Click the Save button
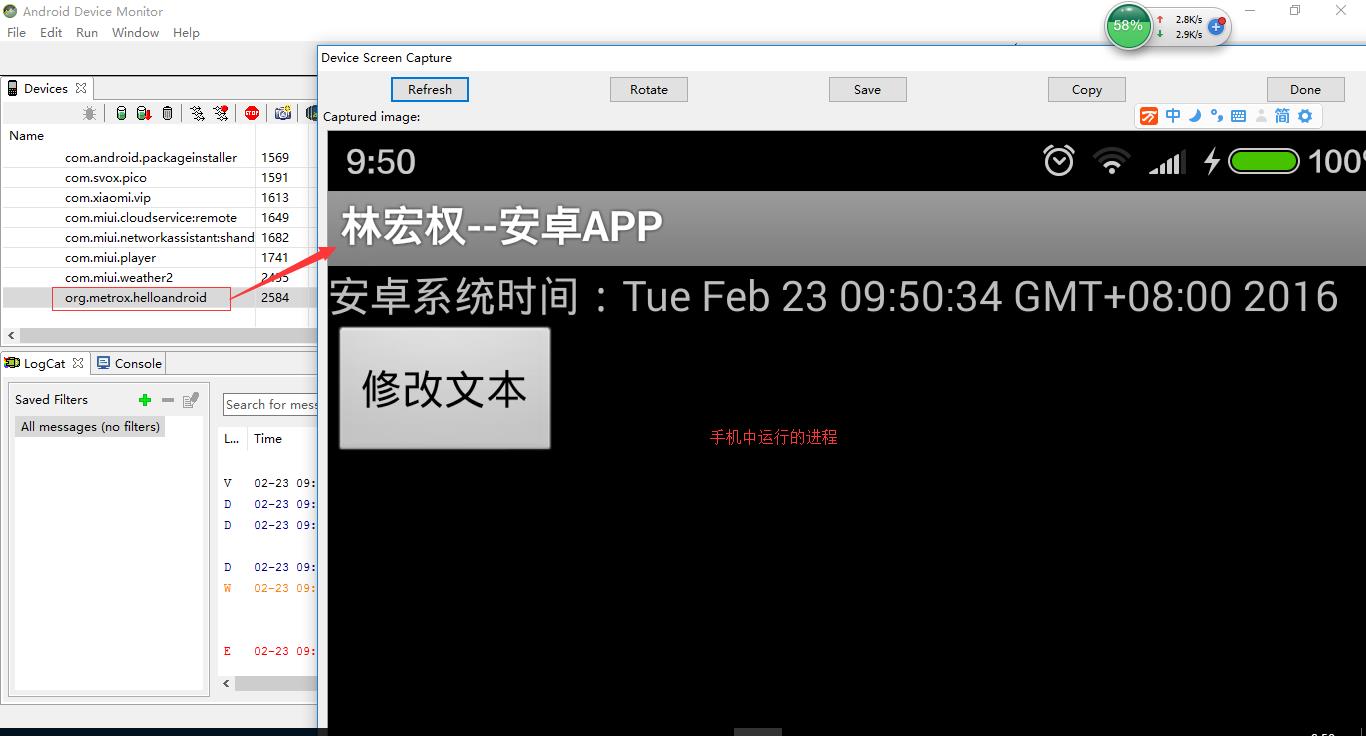Viewport: 1366px width, 736px height. tap(868, 89)
